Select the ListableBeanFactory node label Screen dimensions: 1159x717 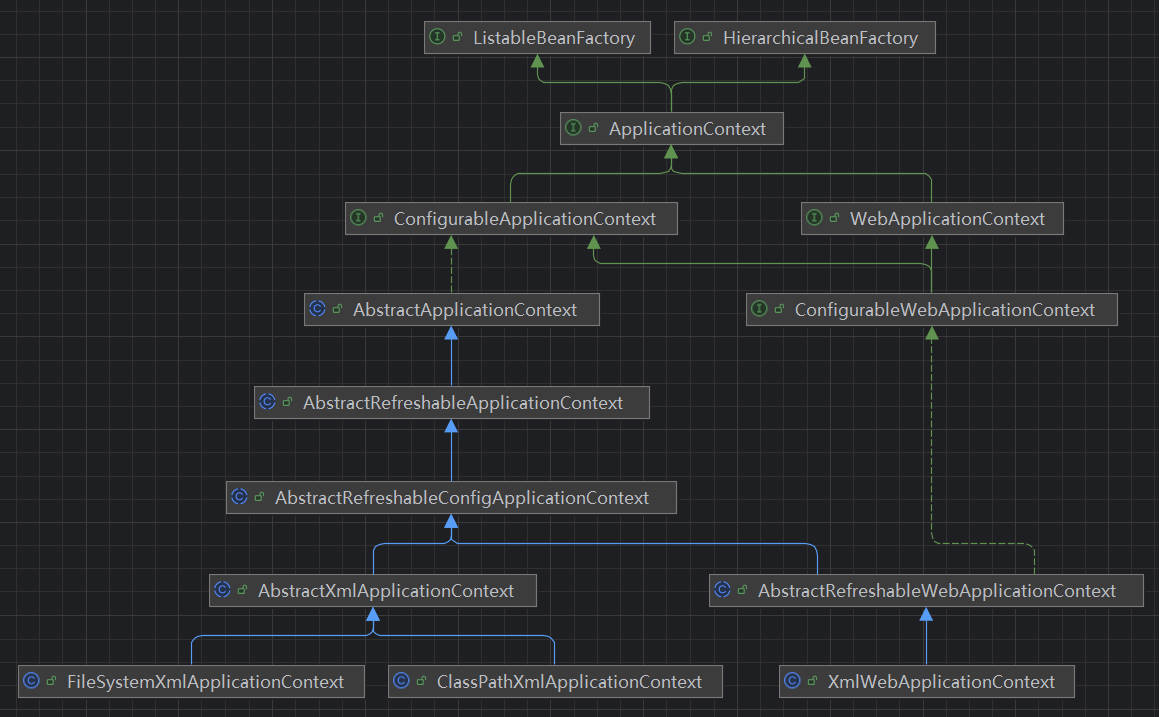click(x=553, y=38)
